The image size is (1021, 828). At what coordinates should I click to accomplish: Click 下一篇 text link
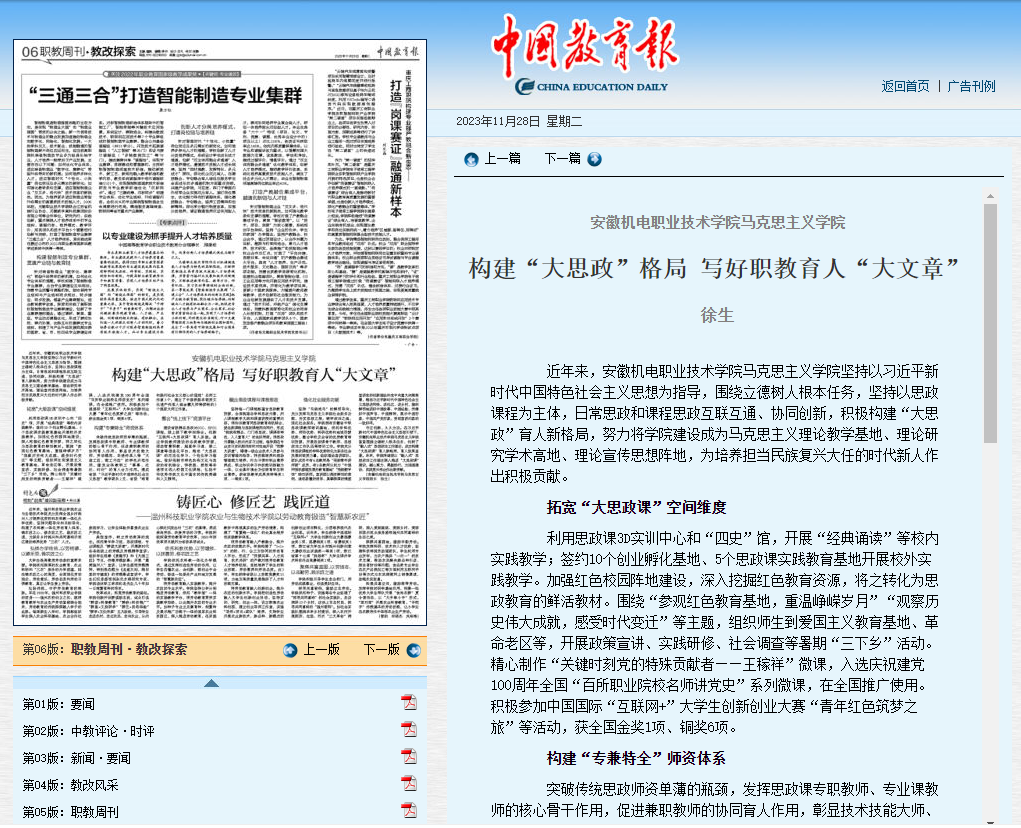coord(563,159)
